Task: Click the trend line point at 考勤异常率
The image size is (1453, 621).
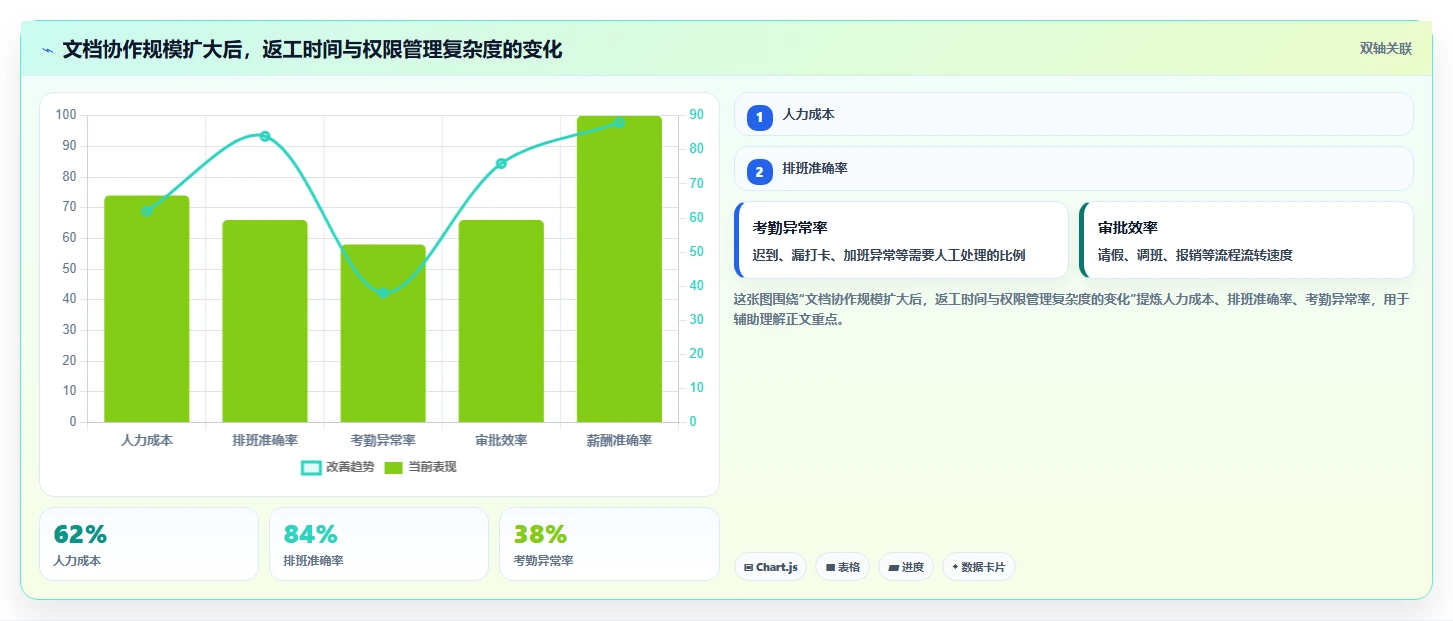Action: [383, 293]
